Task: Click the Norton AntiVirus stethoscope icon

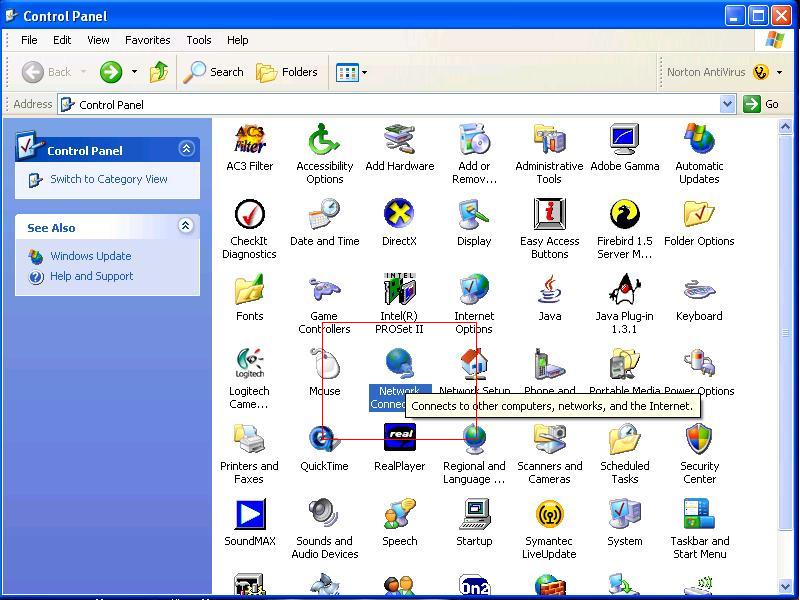Action: tap(761, 72)
